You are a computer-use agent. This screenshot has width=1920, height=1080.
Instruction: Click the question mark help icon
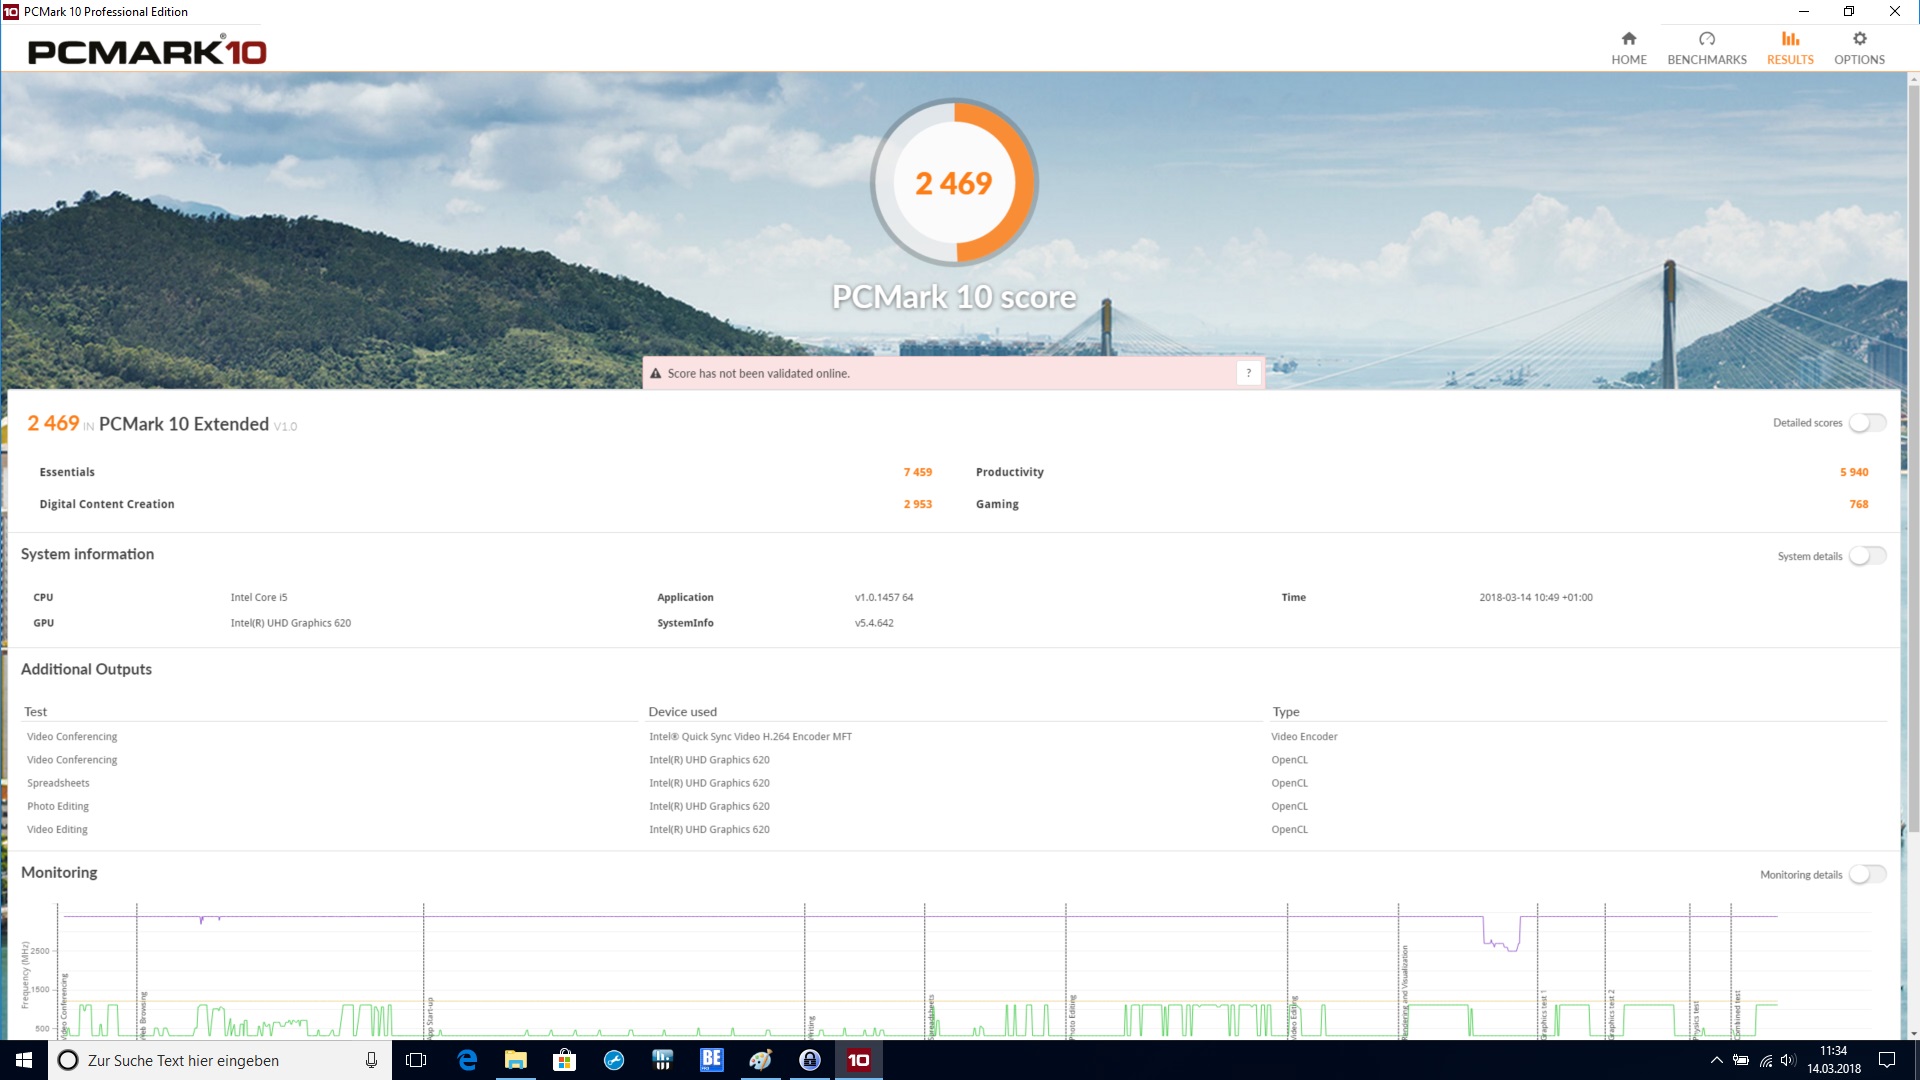coord(1248,373)
